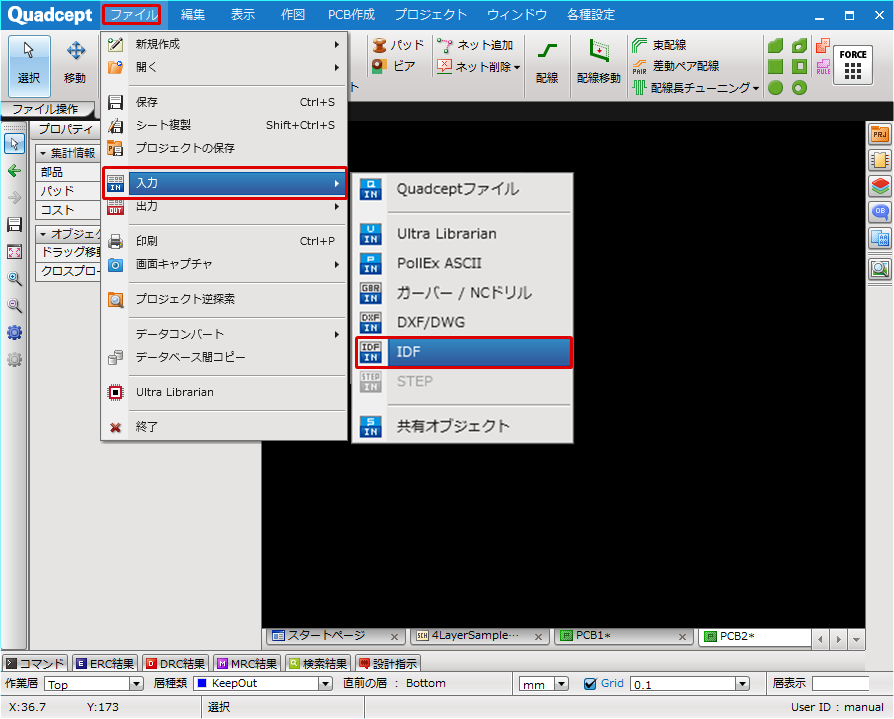Screen dimensions: 894x719
Task: Click the left sidebar save disk icon
Action: 14,225
